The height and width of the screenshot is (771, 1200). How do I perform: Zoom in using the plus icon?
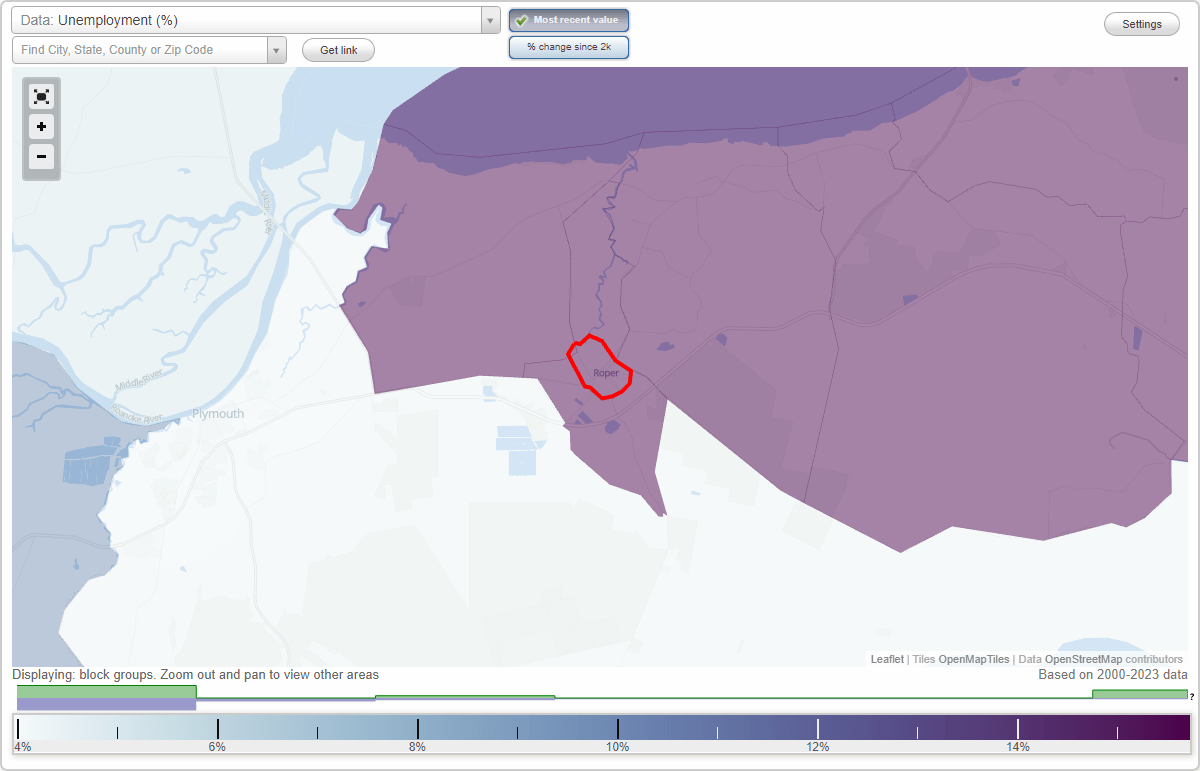tap(41, 127)
